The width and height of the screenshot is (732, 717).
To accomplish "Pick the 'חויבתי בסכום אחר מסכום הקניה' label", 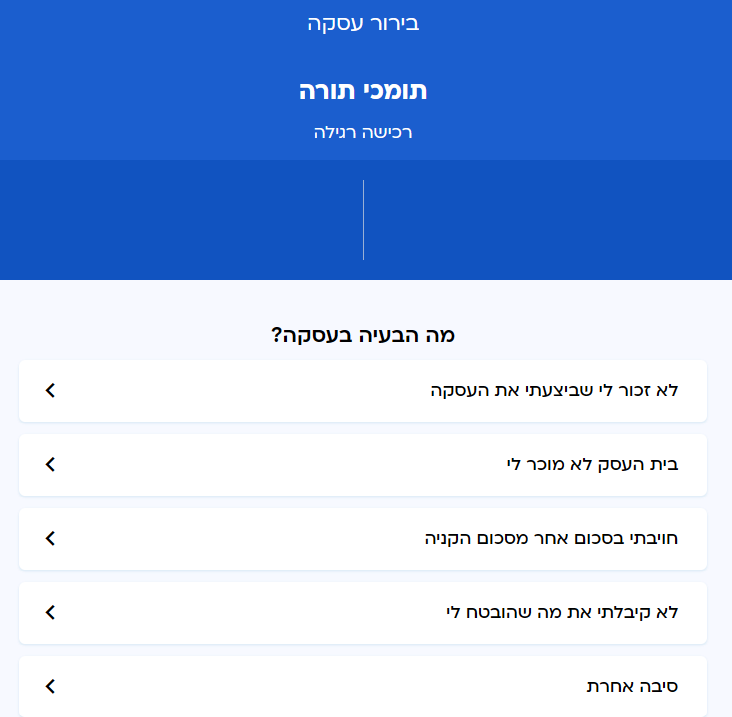I will pyautogui.click(x=551, y=539).
